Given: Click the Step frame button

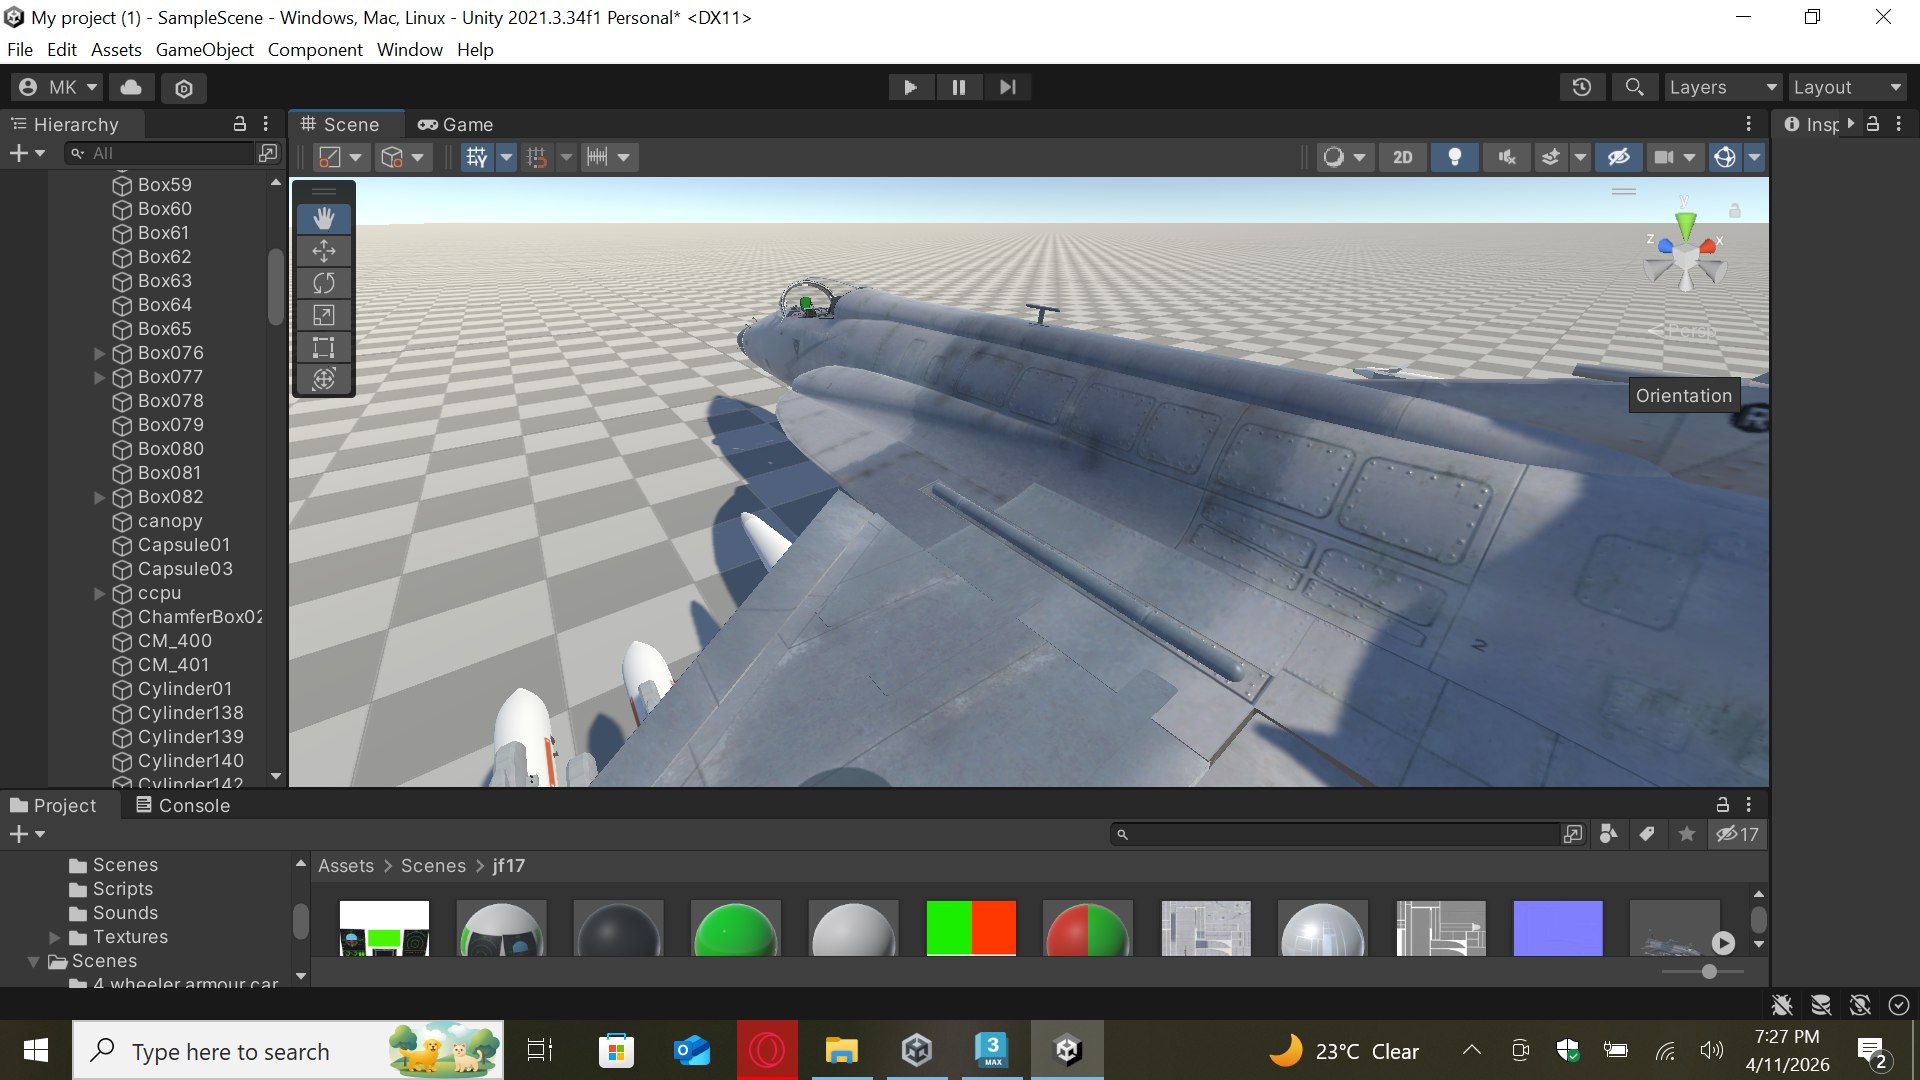Looking at the screenshot, I should coord(1007,87).
